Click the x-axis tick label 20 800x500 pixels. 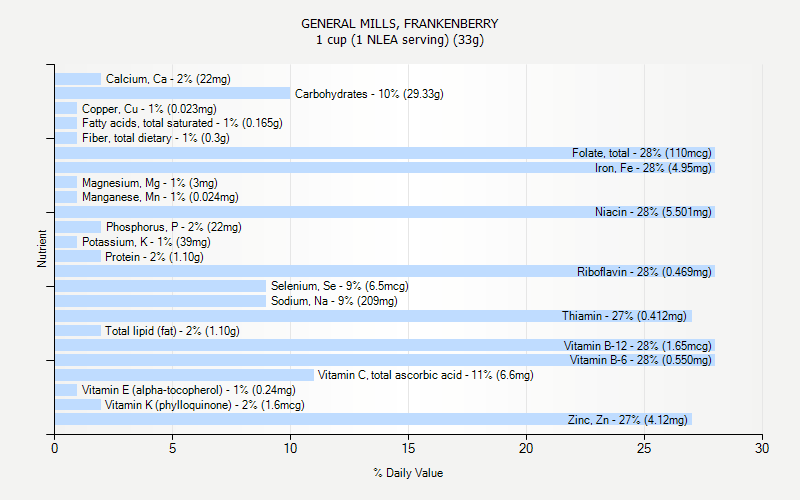click(526, 448)
